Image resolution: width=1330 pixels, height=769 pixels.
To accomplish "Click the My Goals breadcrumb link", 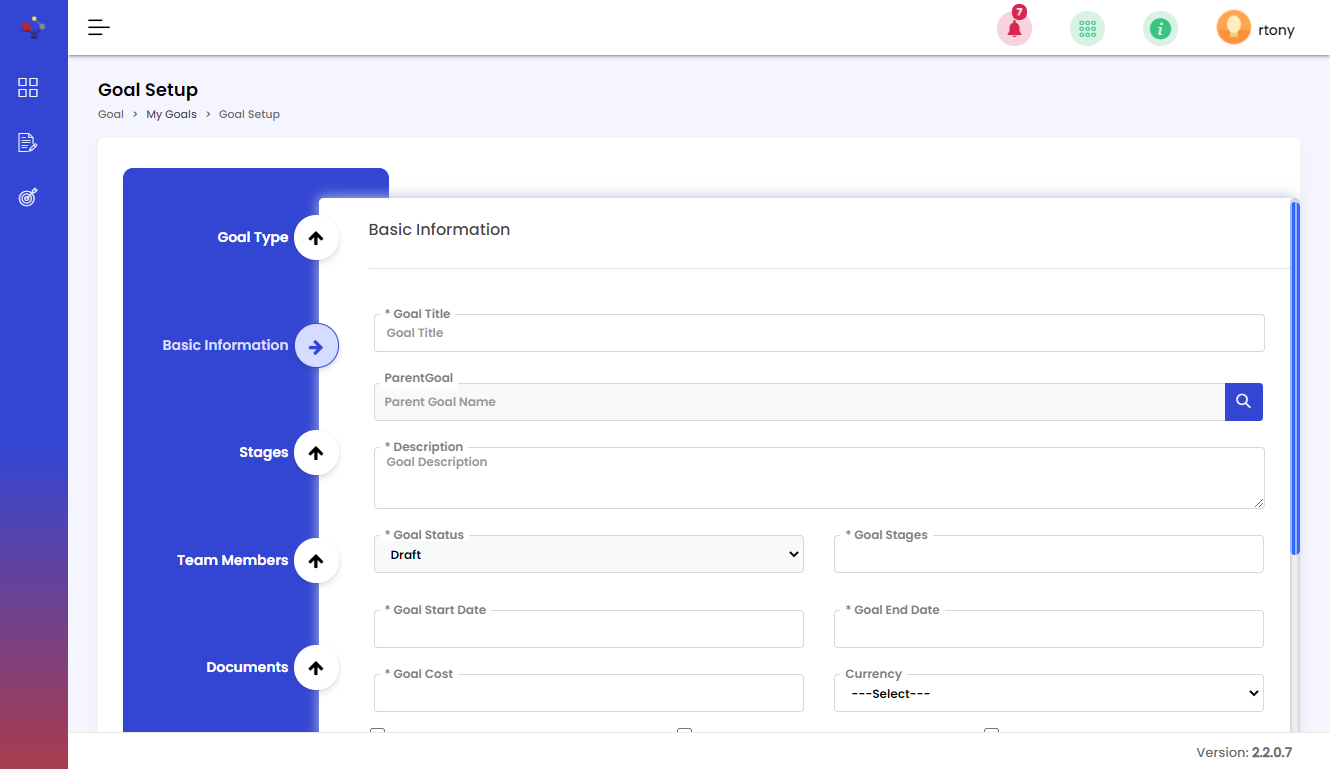I will 171,115.
